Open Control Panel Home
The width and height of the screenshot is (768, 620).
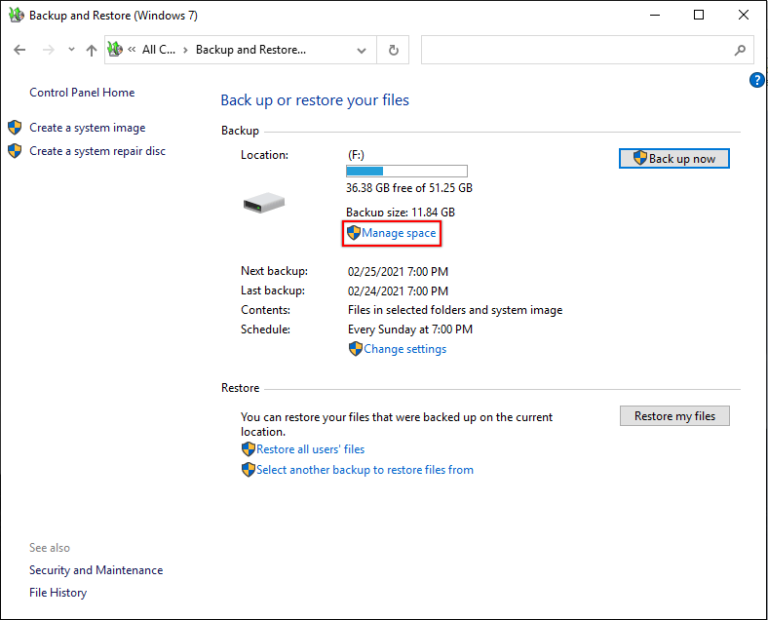(82, 93)
